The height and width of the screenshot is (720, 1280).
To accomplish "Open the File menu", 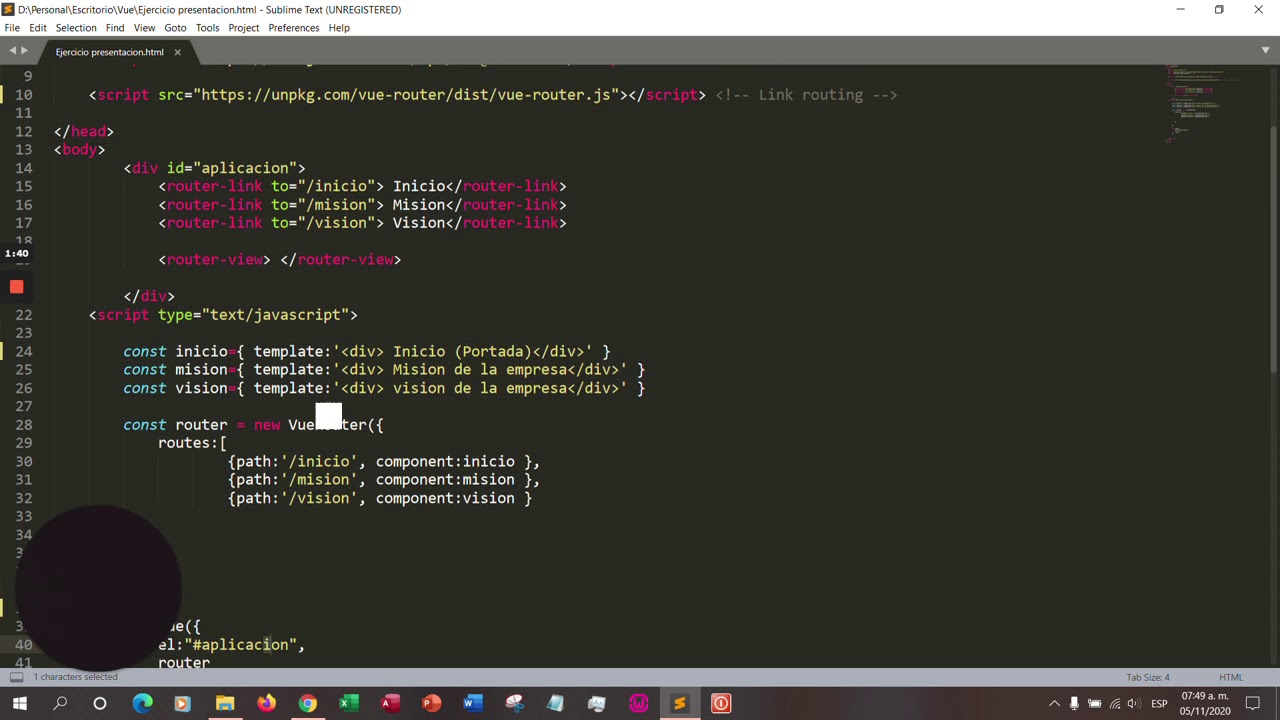I will 12,27.
